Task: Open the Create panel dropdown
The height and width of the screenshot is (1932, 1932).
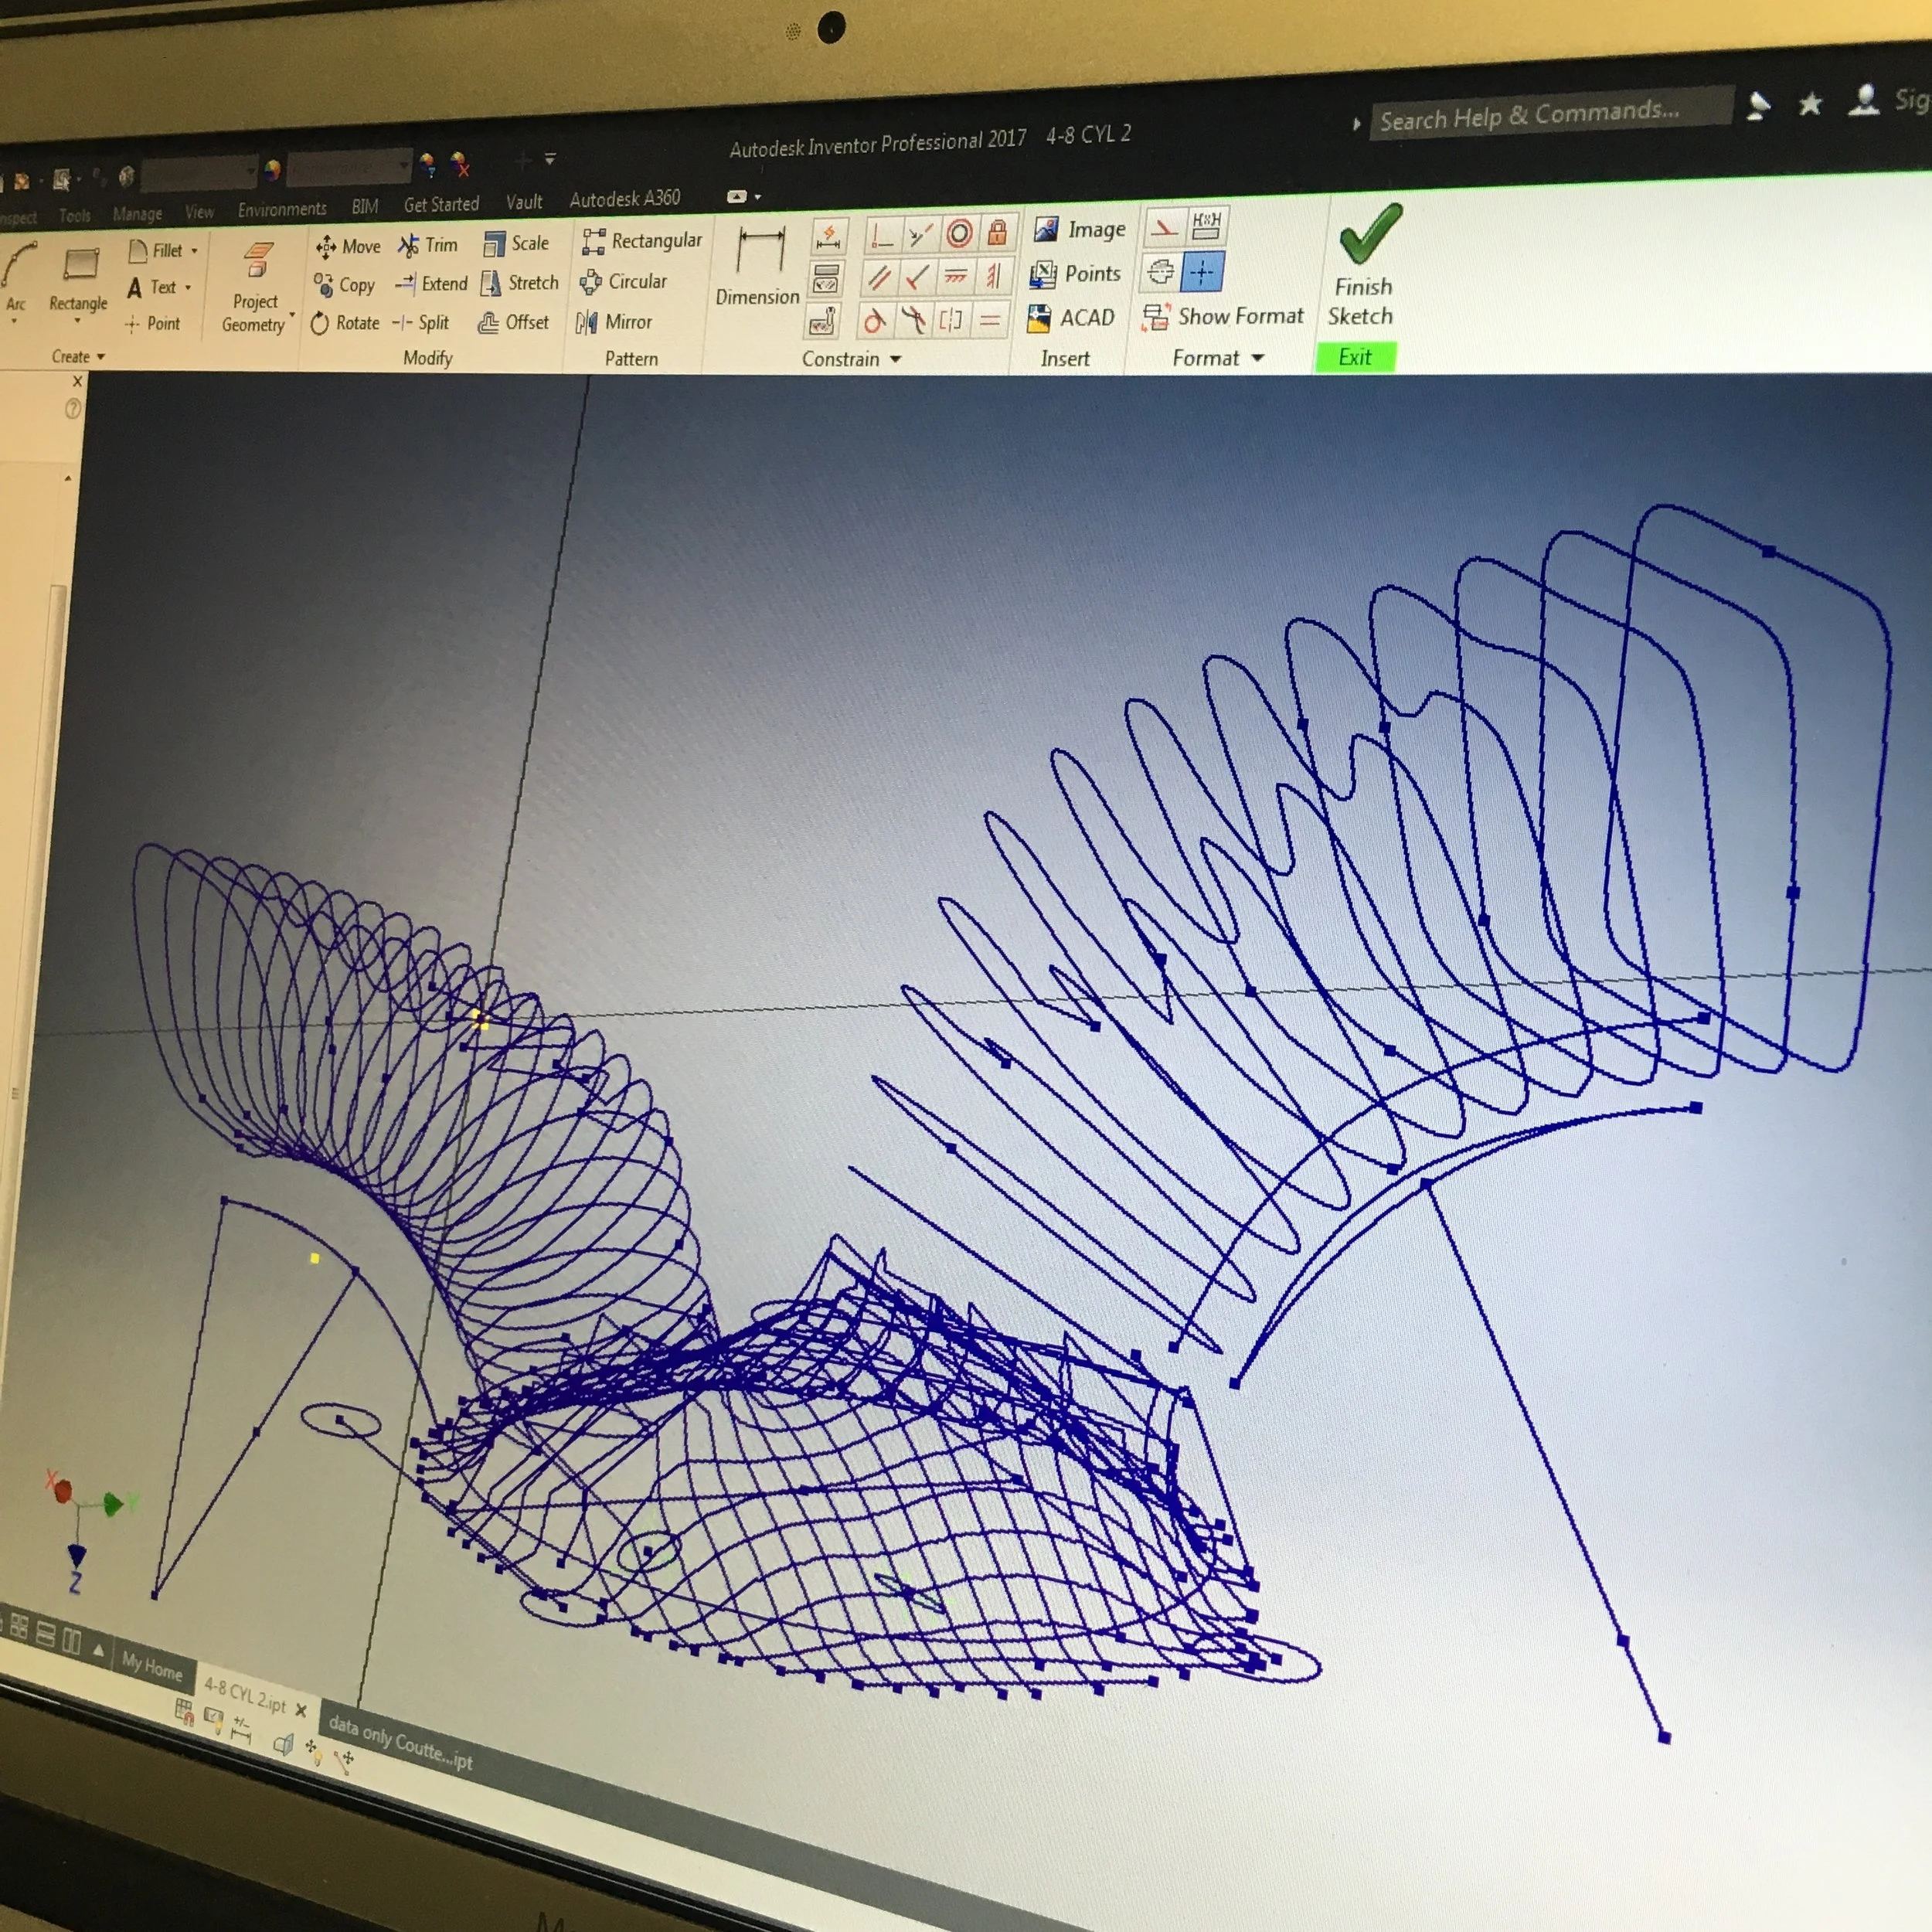Action: point(101,357)
